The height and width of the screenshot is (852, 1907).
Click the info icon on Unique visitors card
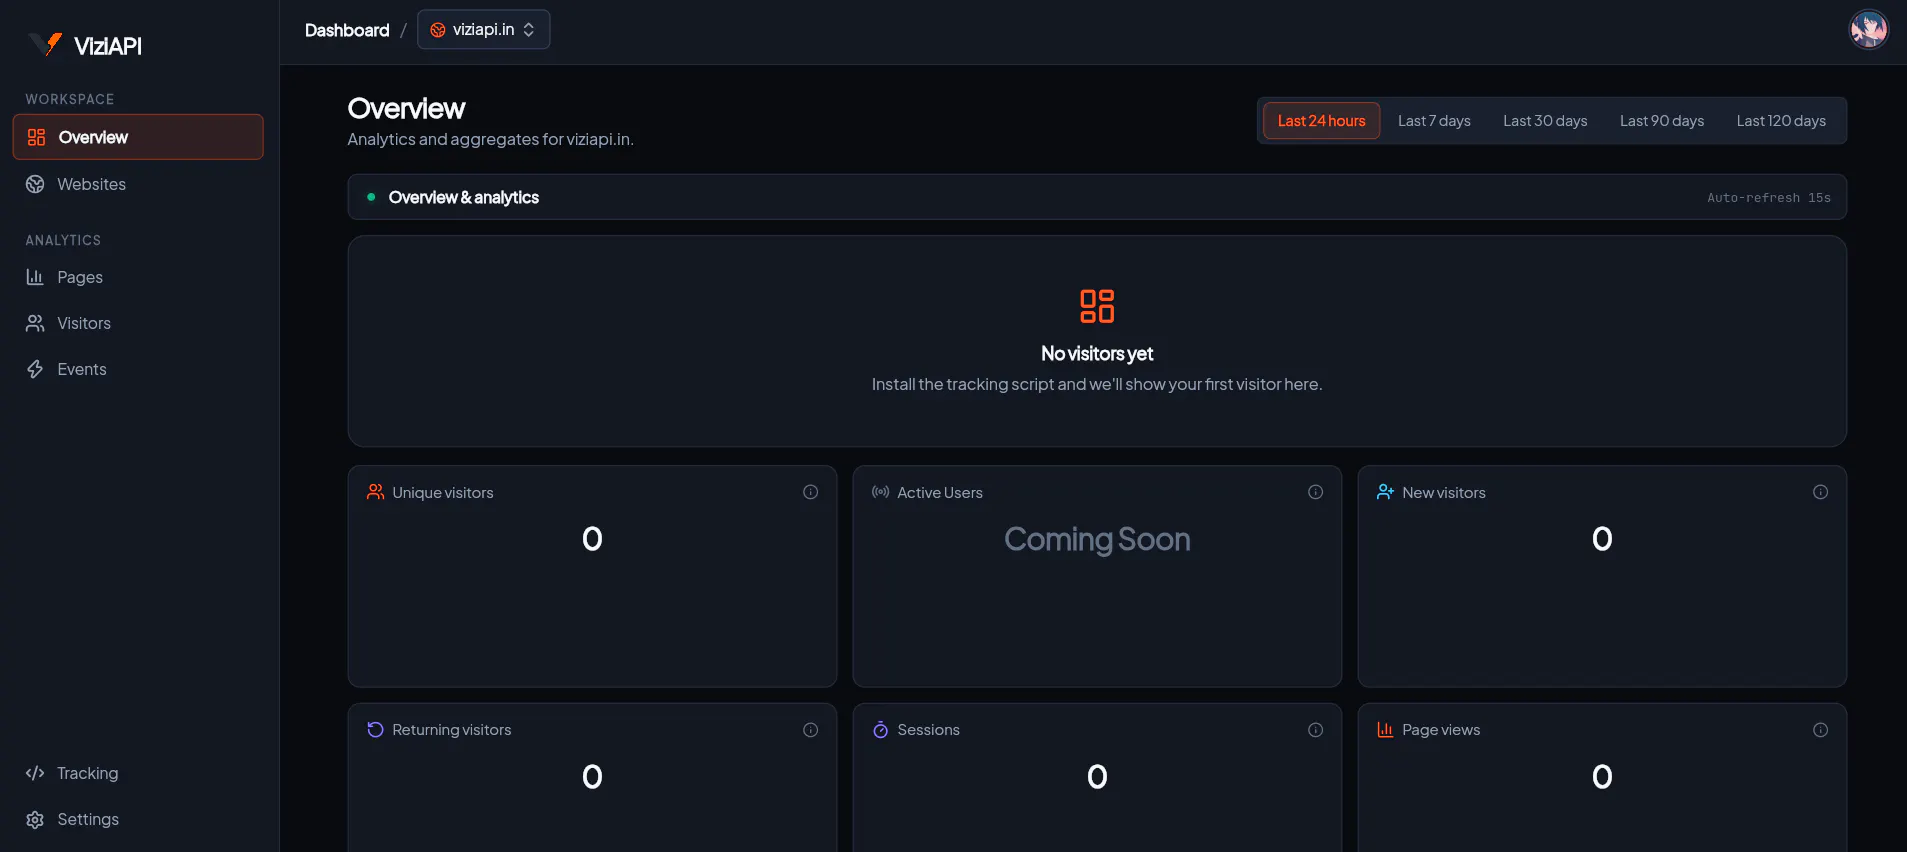[x=810, y=492]
